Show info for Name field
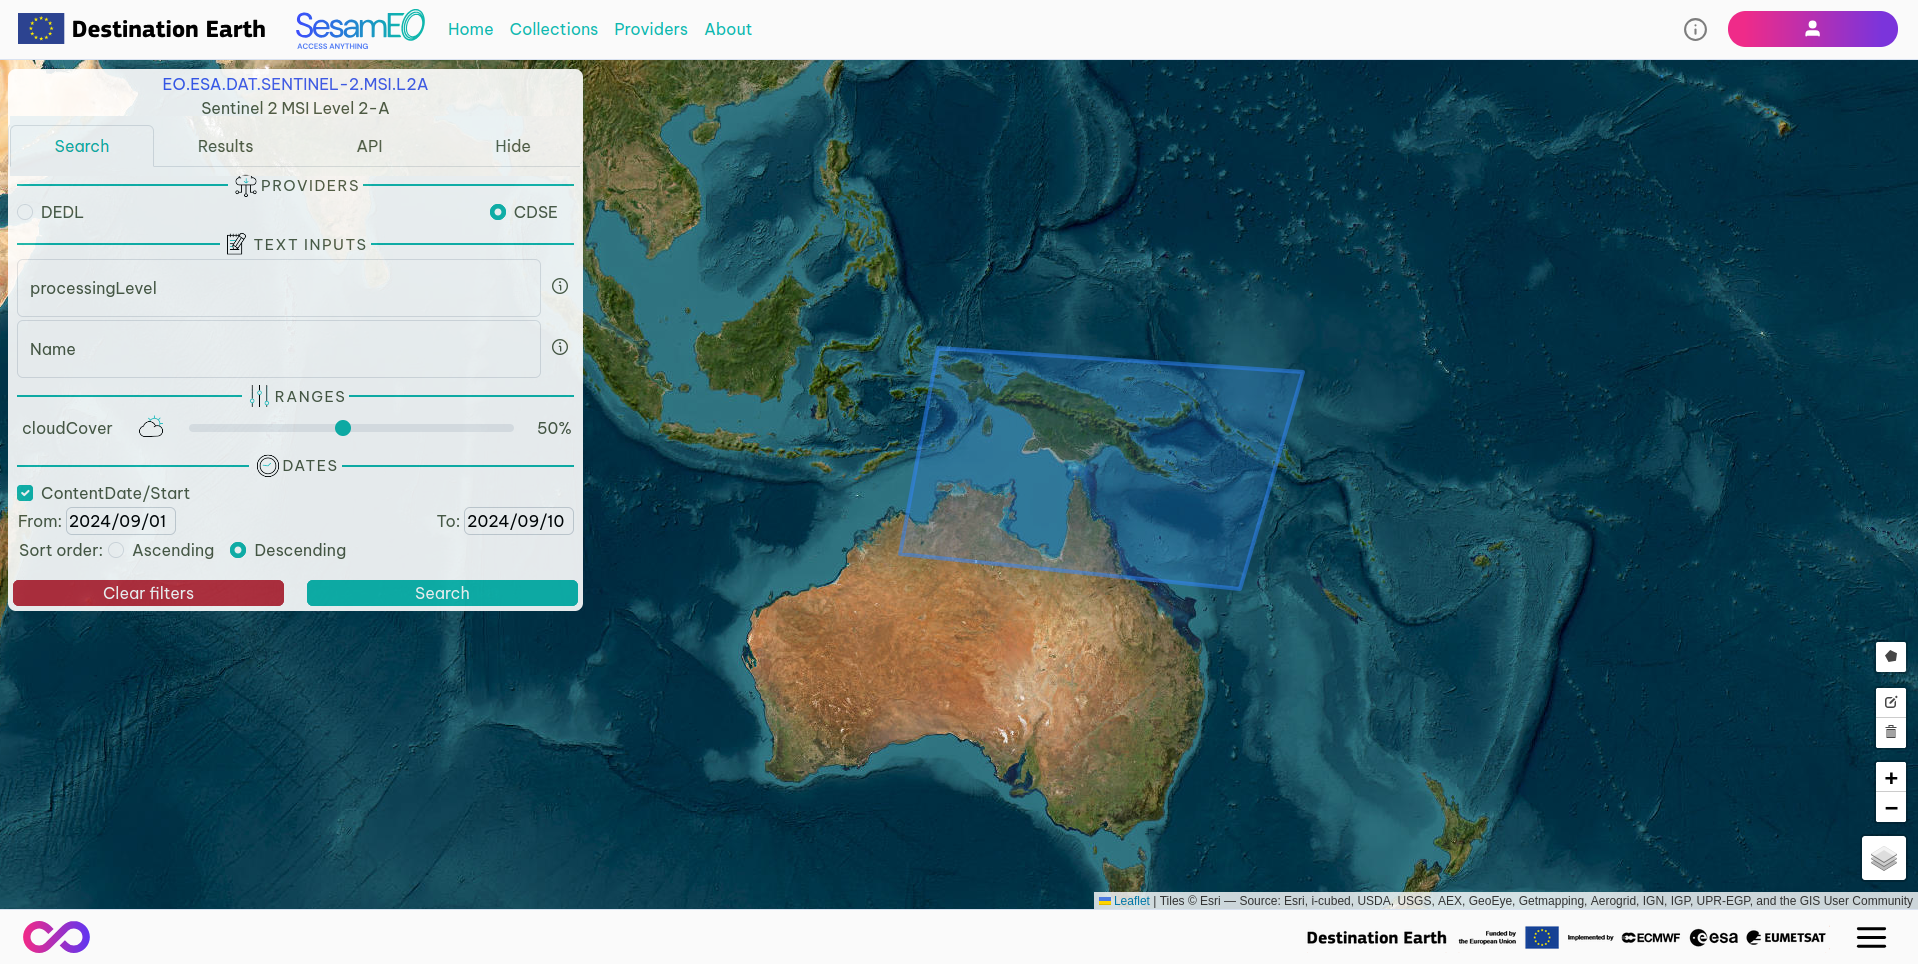The width and height of the screenshot is (1918, 964). tap(560, 347)
